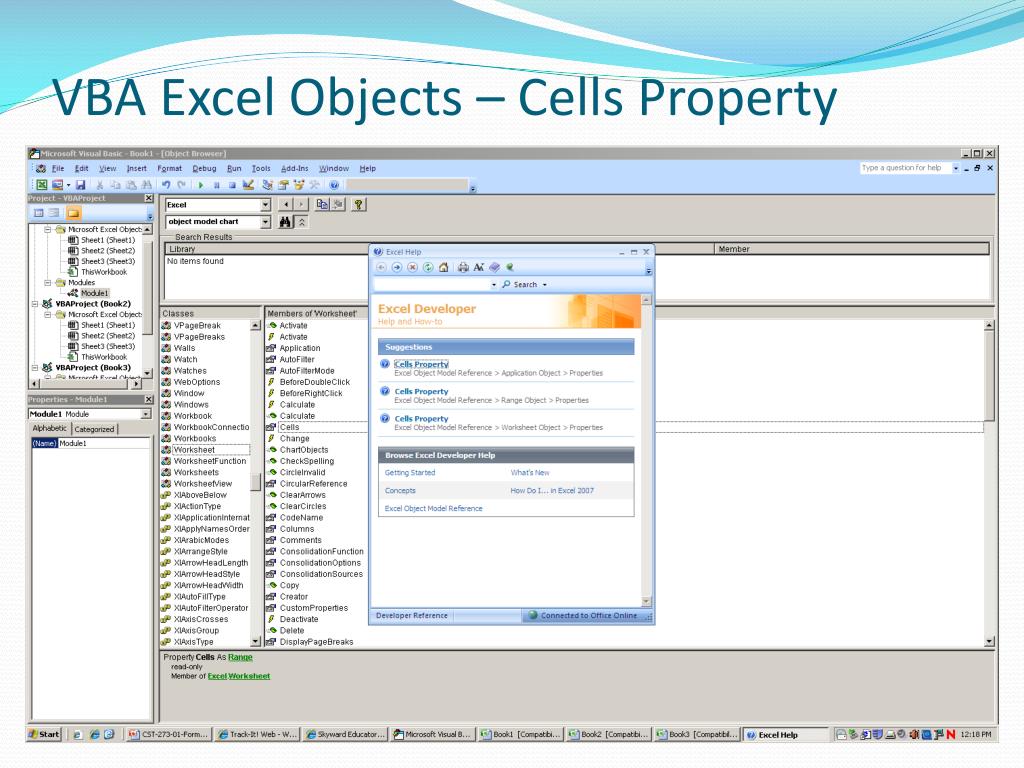Click down arrow of Classes list scrollbar
Viewport: 1024px width, 768px height.
pyautogui.click(x=255, y=642)
